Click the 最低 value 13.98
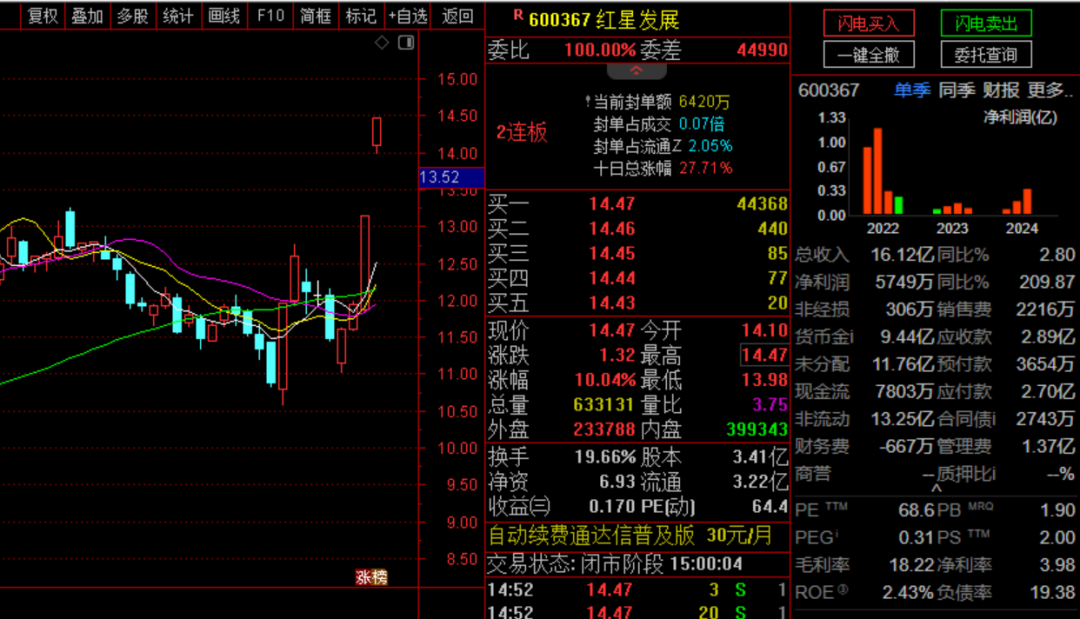Image resolution: width=1080 pixels, height=619 pixels. 765,380
